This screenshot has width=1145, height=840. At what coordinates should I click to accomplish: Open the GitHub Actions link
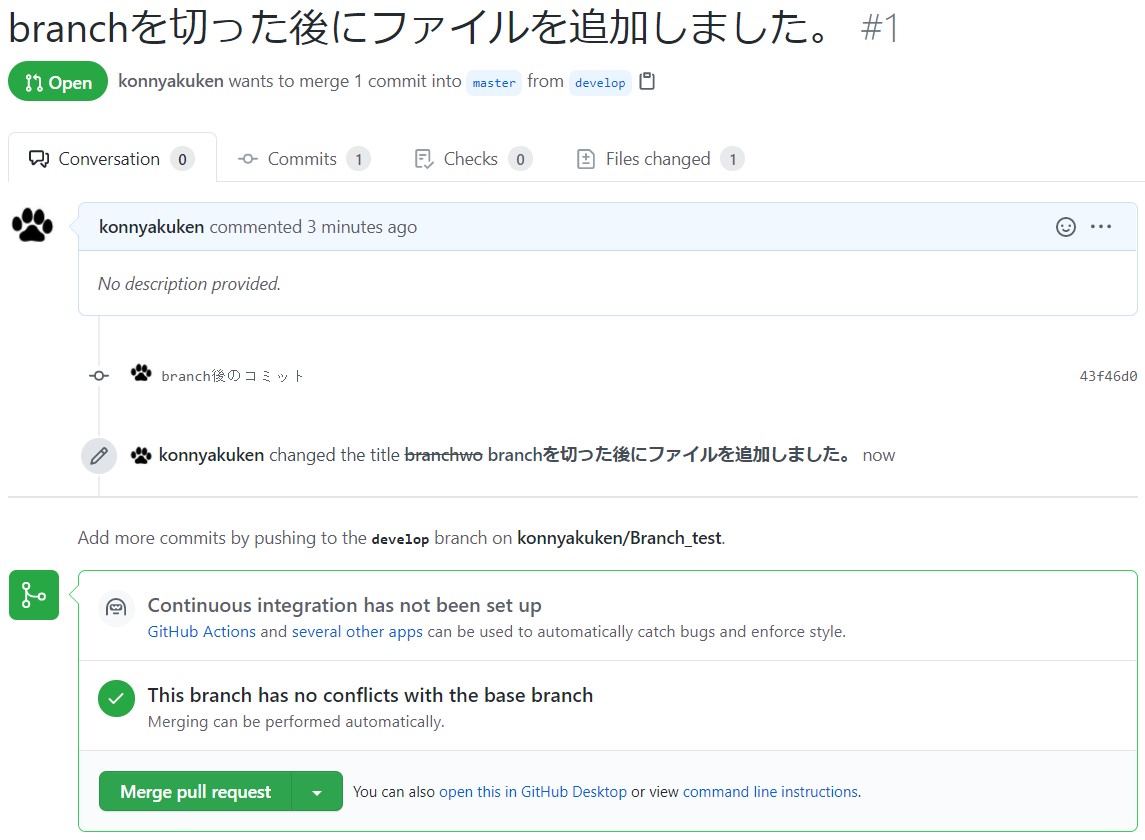[x=202, y=632]
